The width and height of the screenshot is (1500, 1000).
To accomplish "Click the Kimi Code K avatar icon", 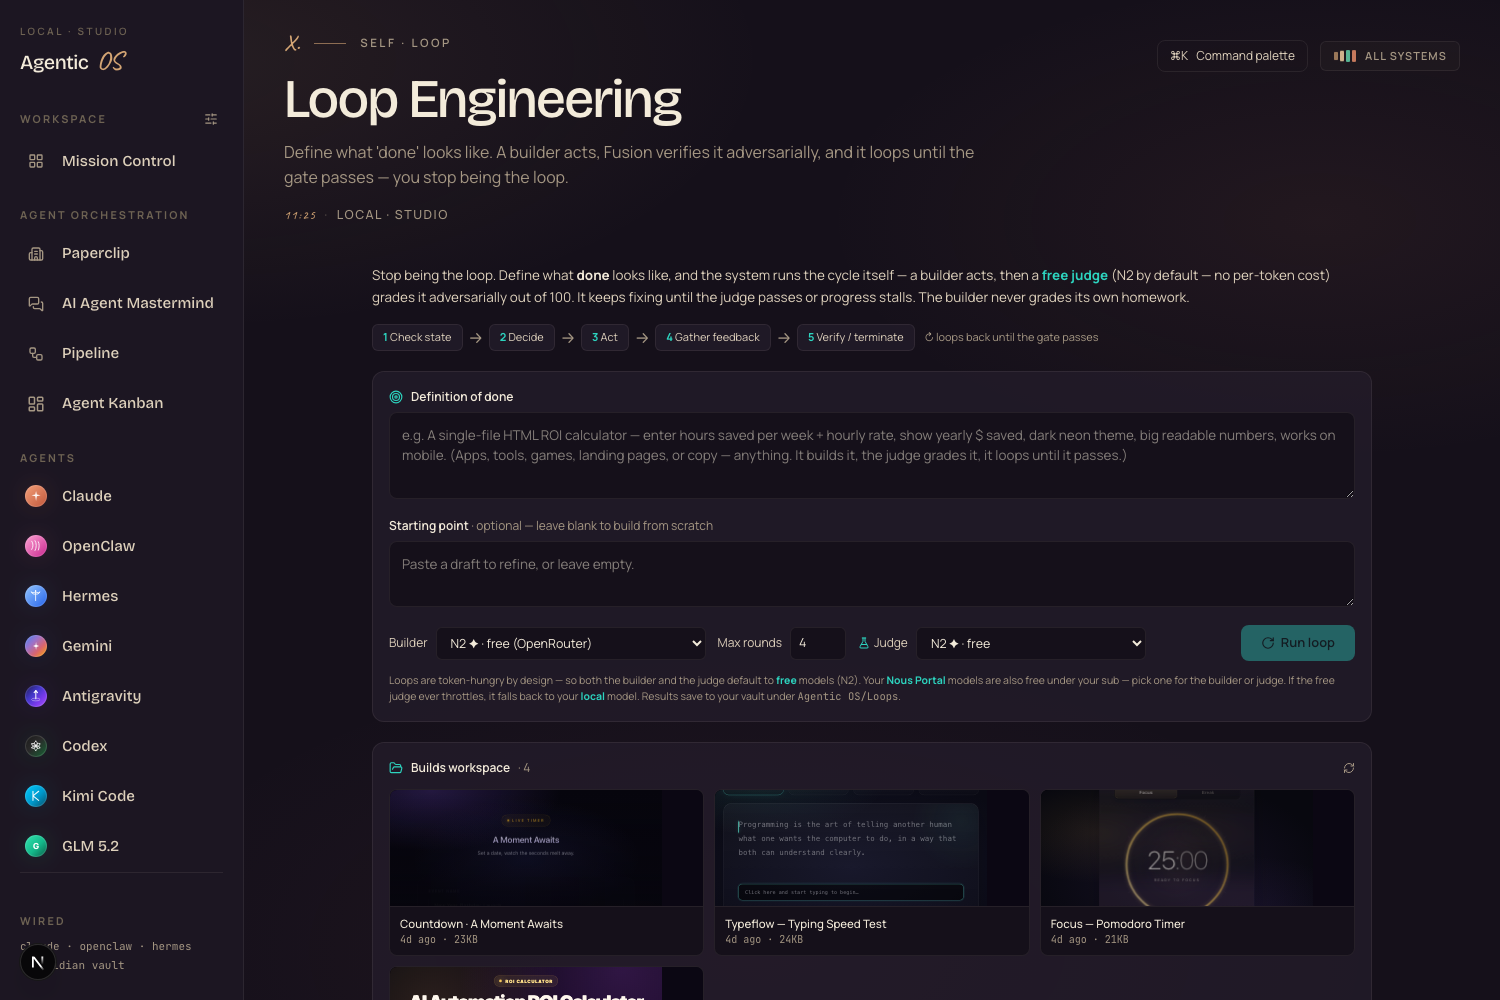I will pos(36,796).
